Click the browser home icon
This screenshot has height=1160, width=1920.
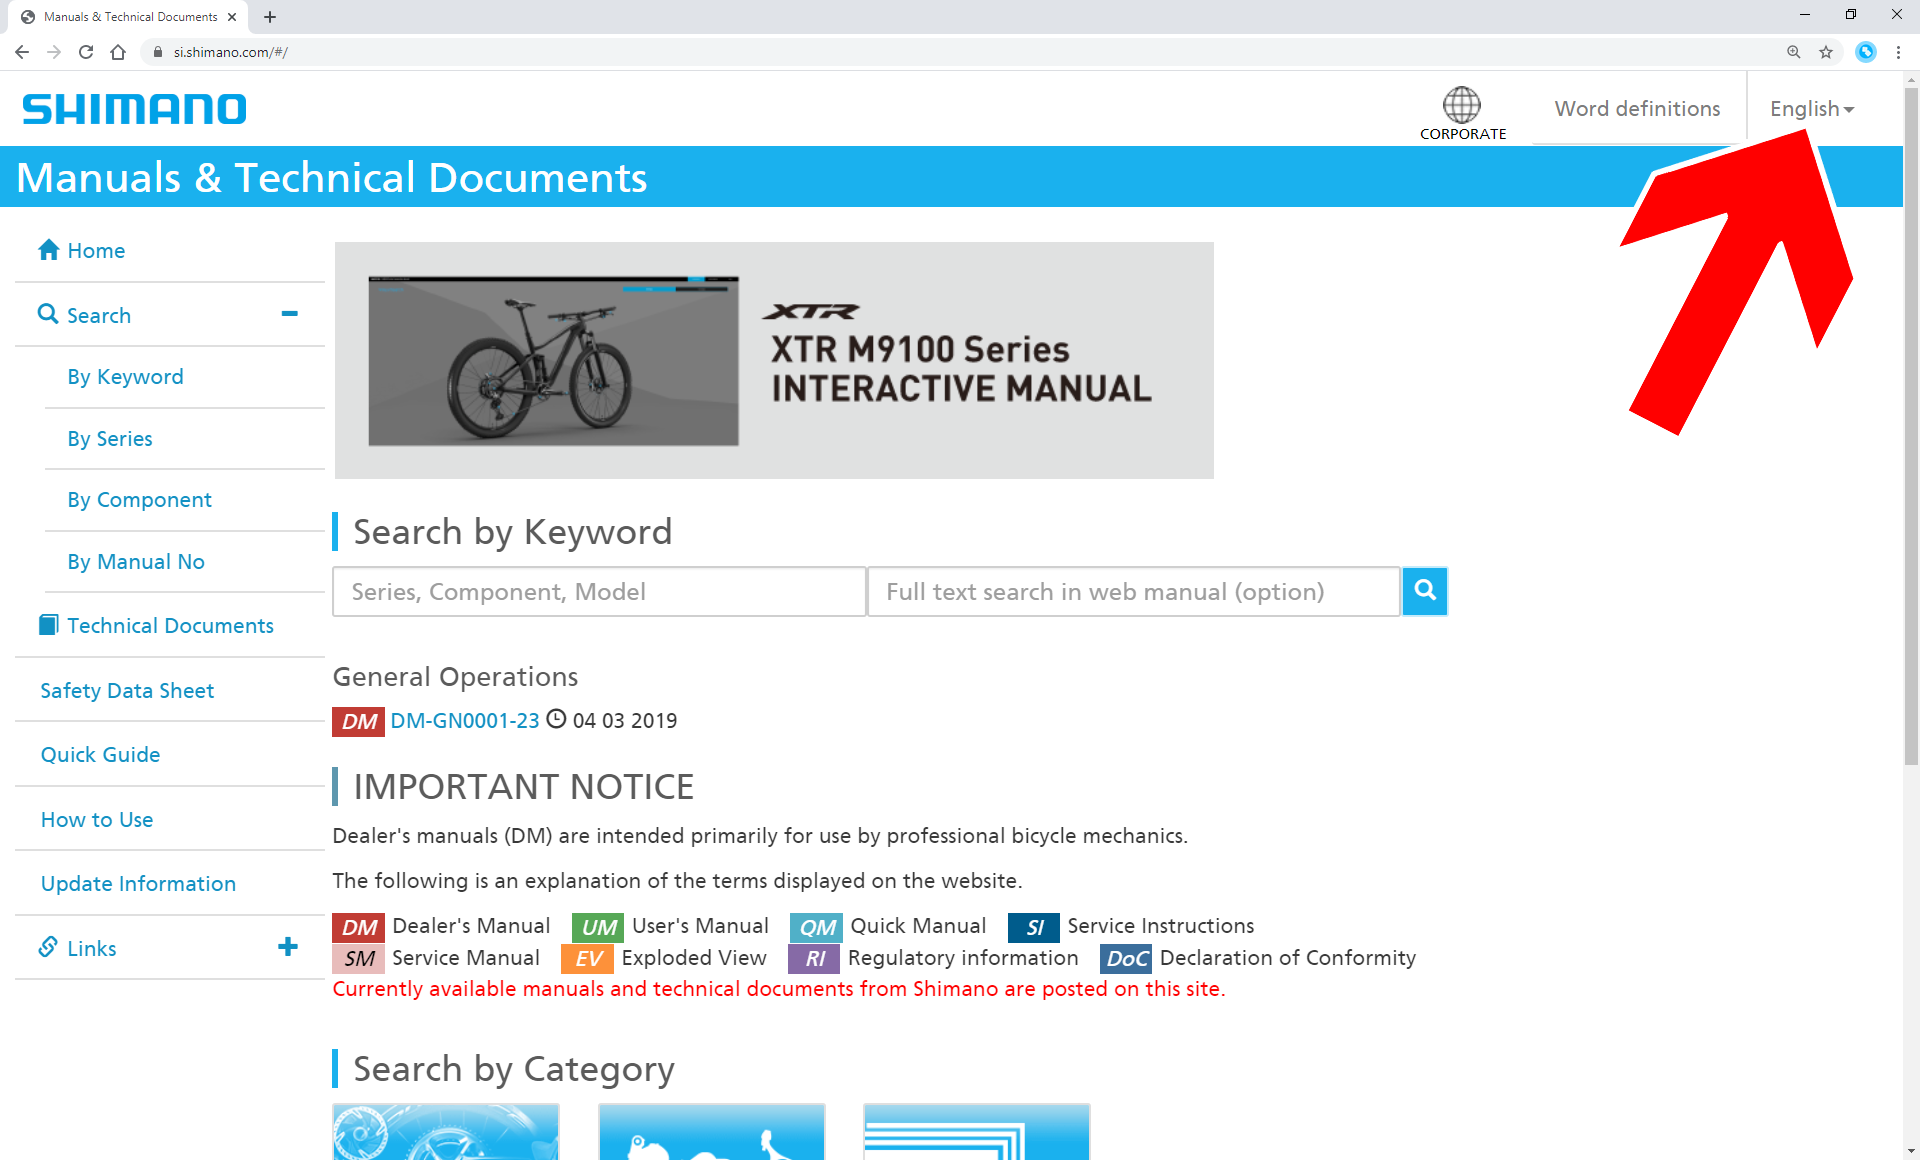[118, 52]
